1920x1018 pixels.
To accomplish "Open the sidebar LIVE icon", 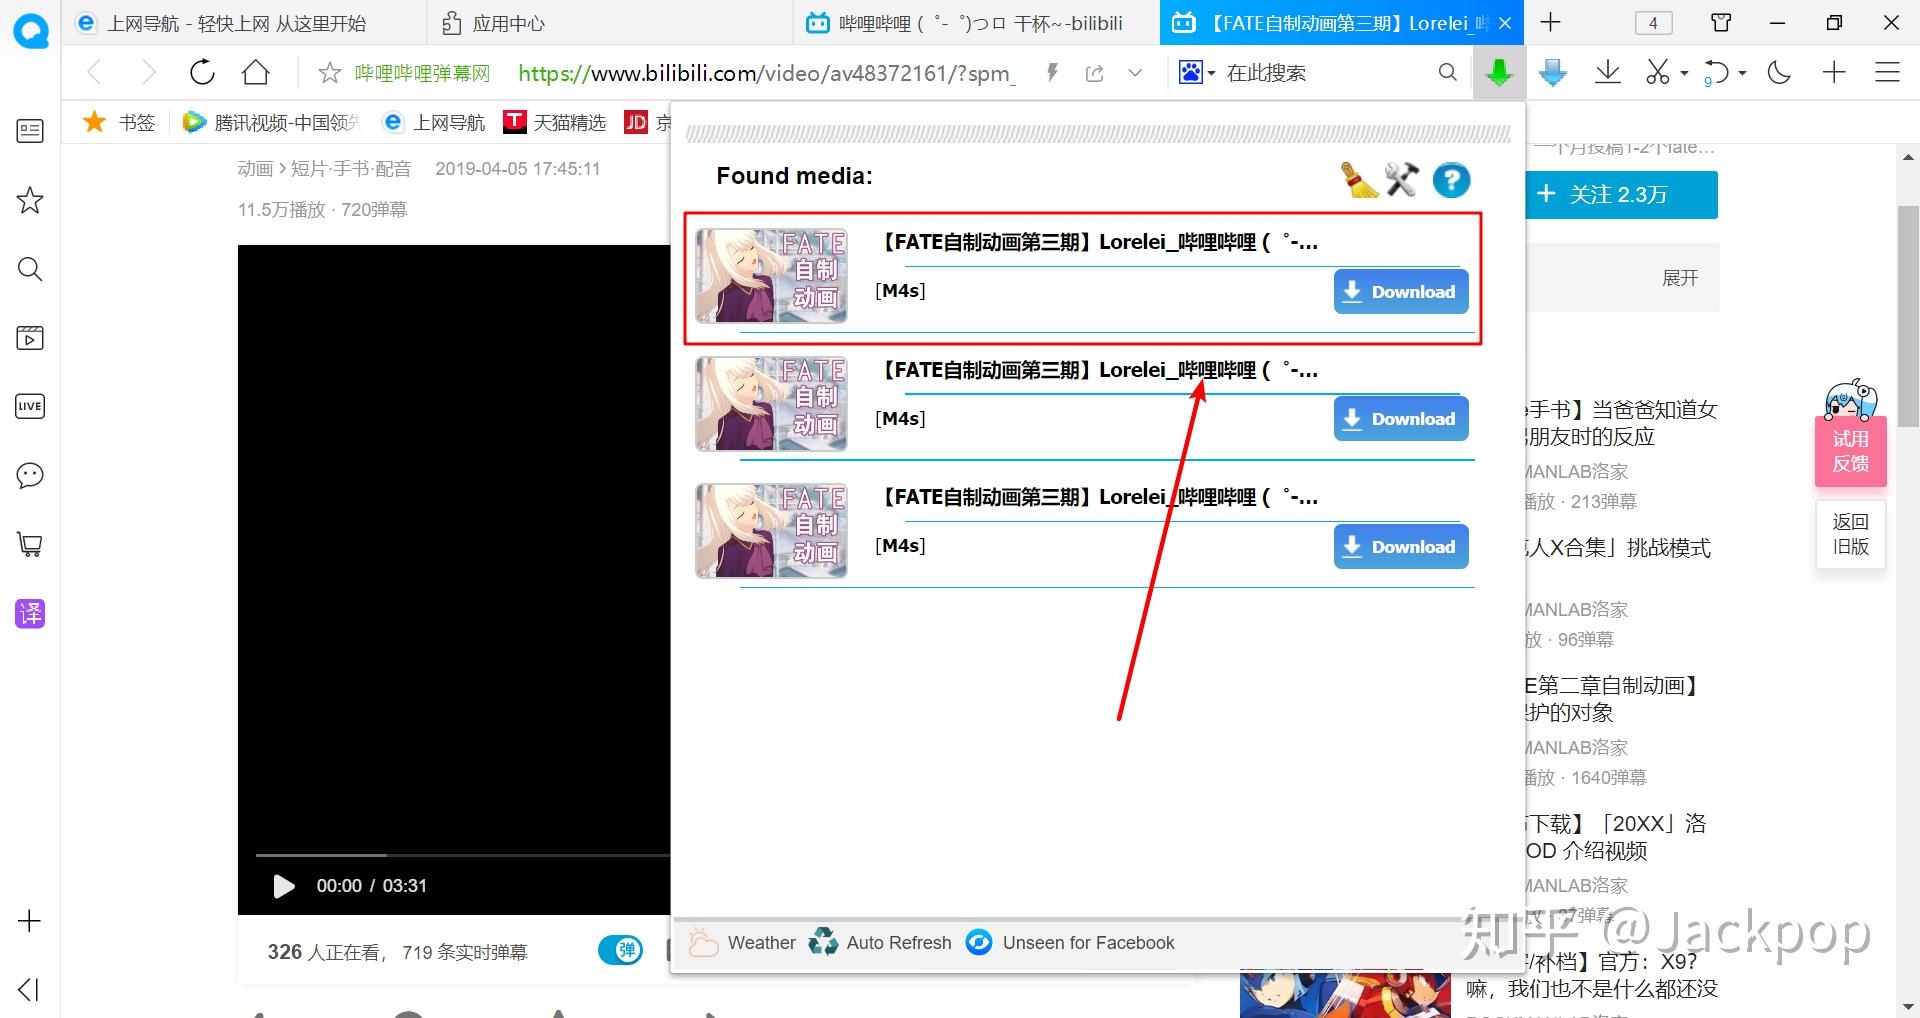I will click(30, 406).
